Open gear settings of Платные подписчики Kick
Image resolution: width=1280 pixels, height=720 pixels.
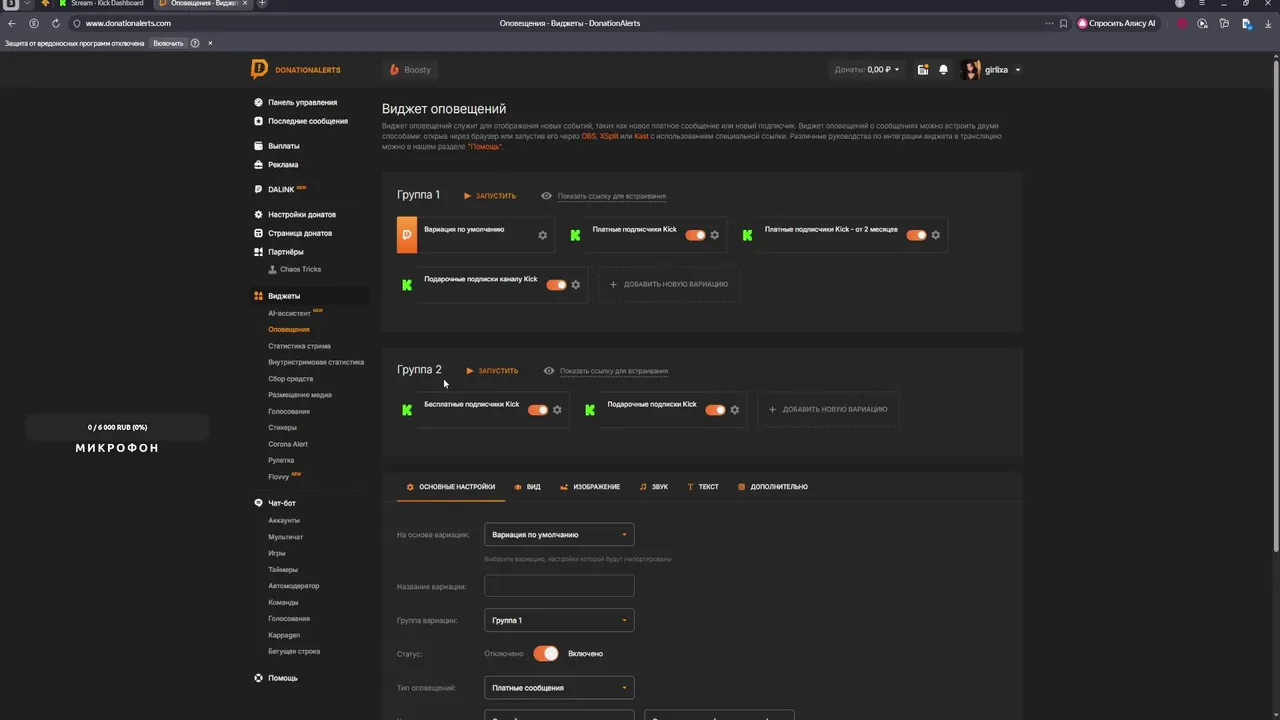pyautogui.click(x=714, y=235)
